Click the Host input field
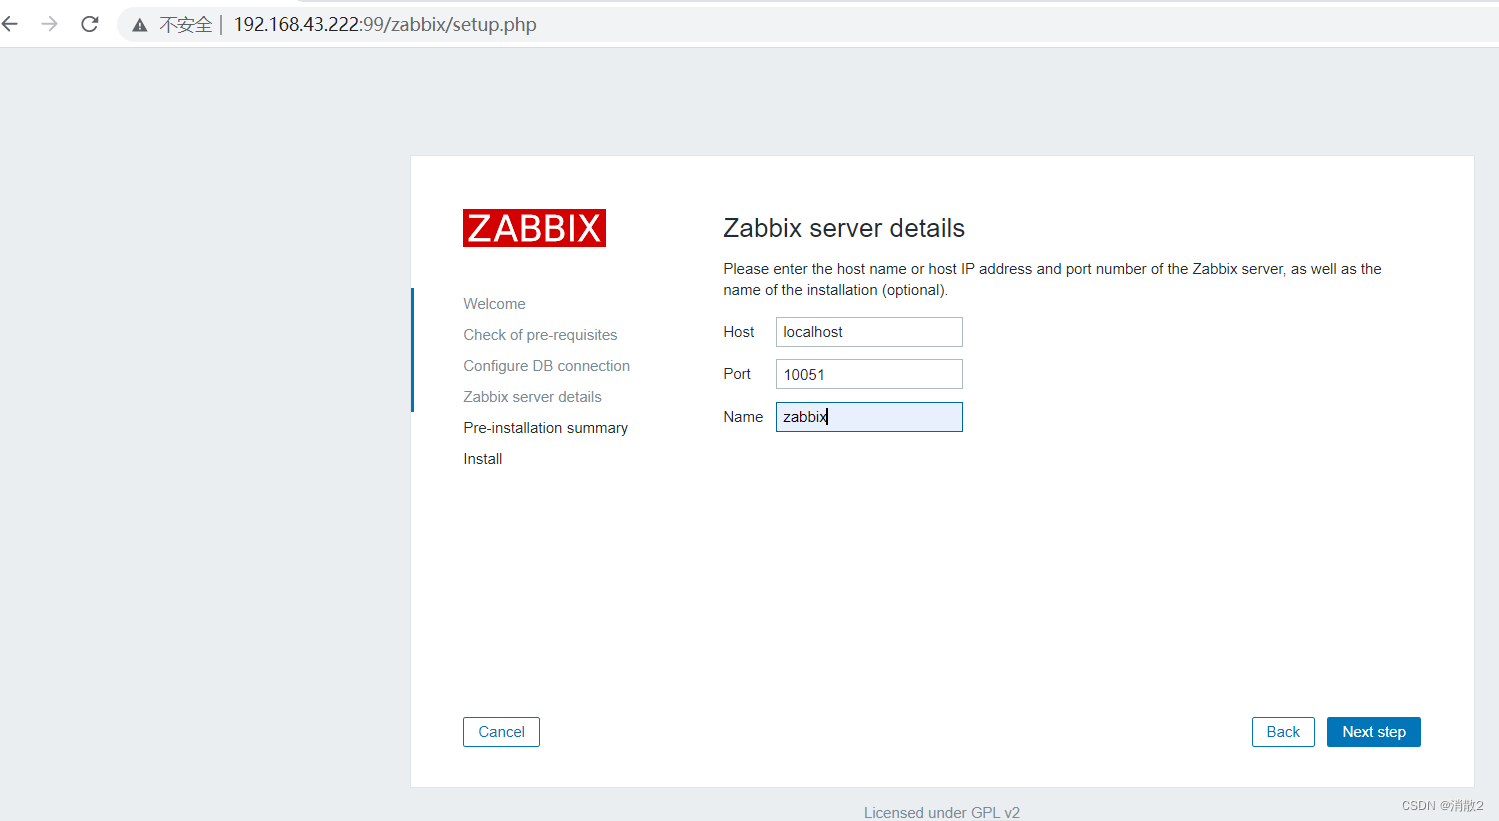Screen dimensions: 1499x821 (869, 332)
